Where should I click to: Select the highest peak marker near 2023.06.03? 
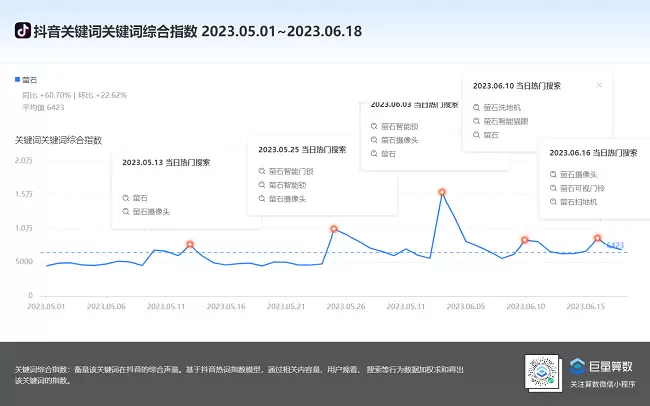441,192
